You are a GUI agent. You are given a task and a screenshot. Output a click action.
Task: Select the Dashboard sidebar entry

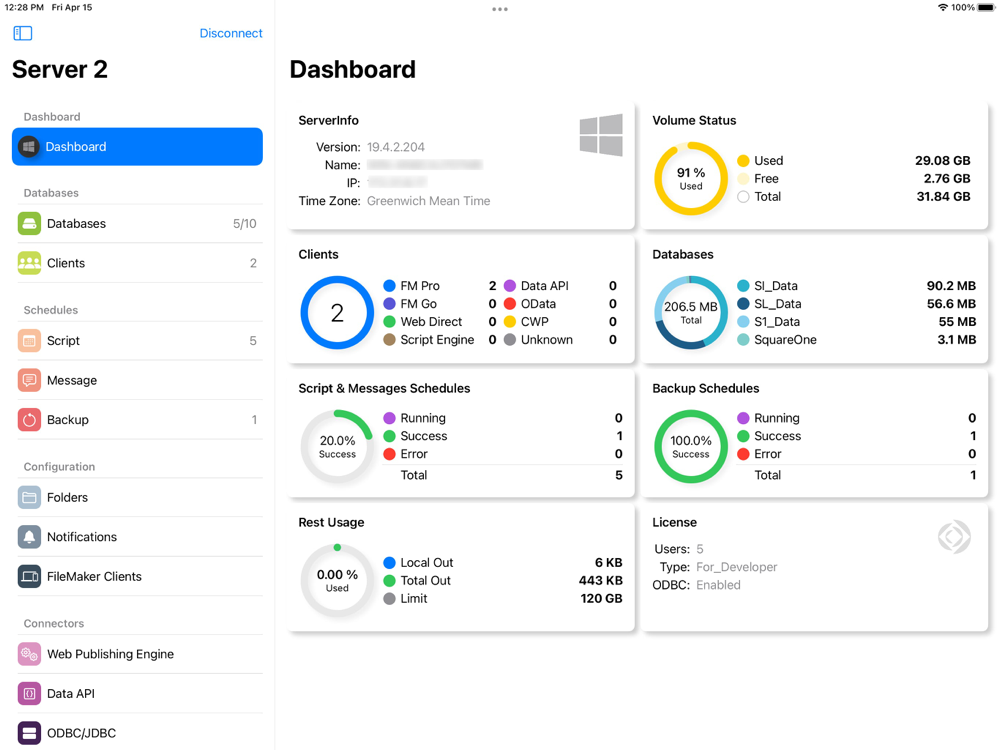pos(137,147)
